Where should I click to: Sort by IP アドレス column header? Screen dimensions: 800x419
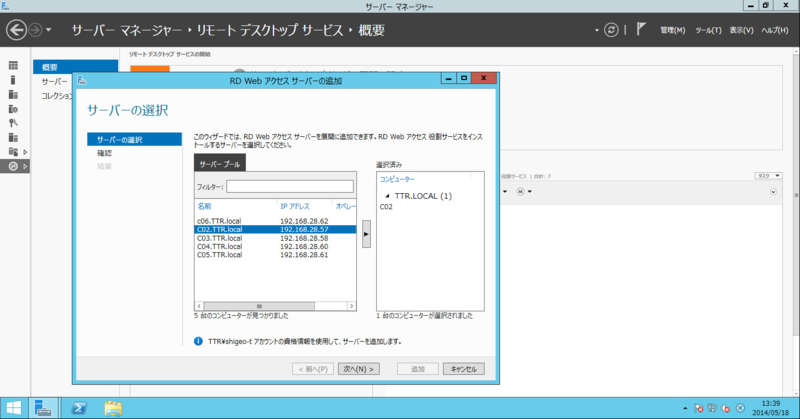click(295, 206)
